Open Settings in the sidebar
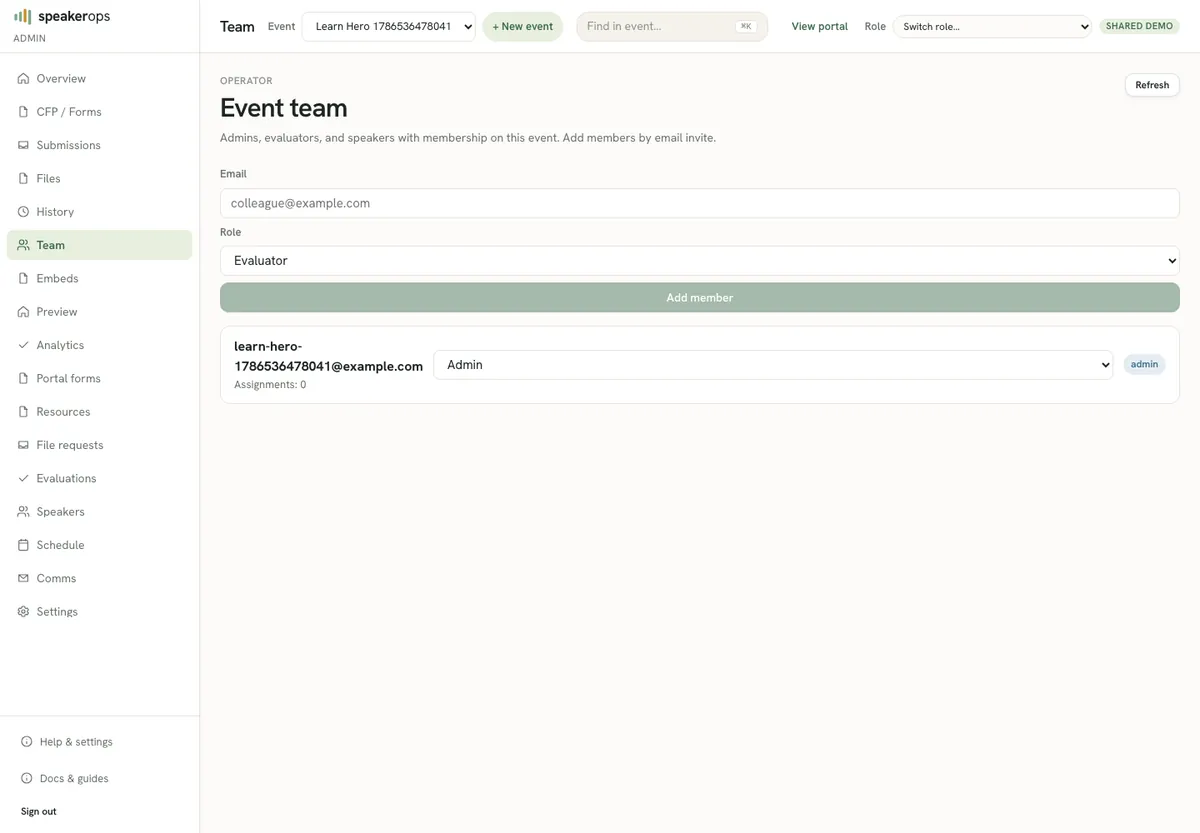This screenshot has height=833, width=1200. coord(99,612)
